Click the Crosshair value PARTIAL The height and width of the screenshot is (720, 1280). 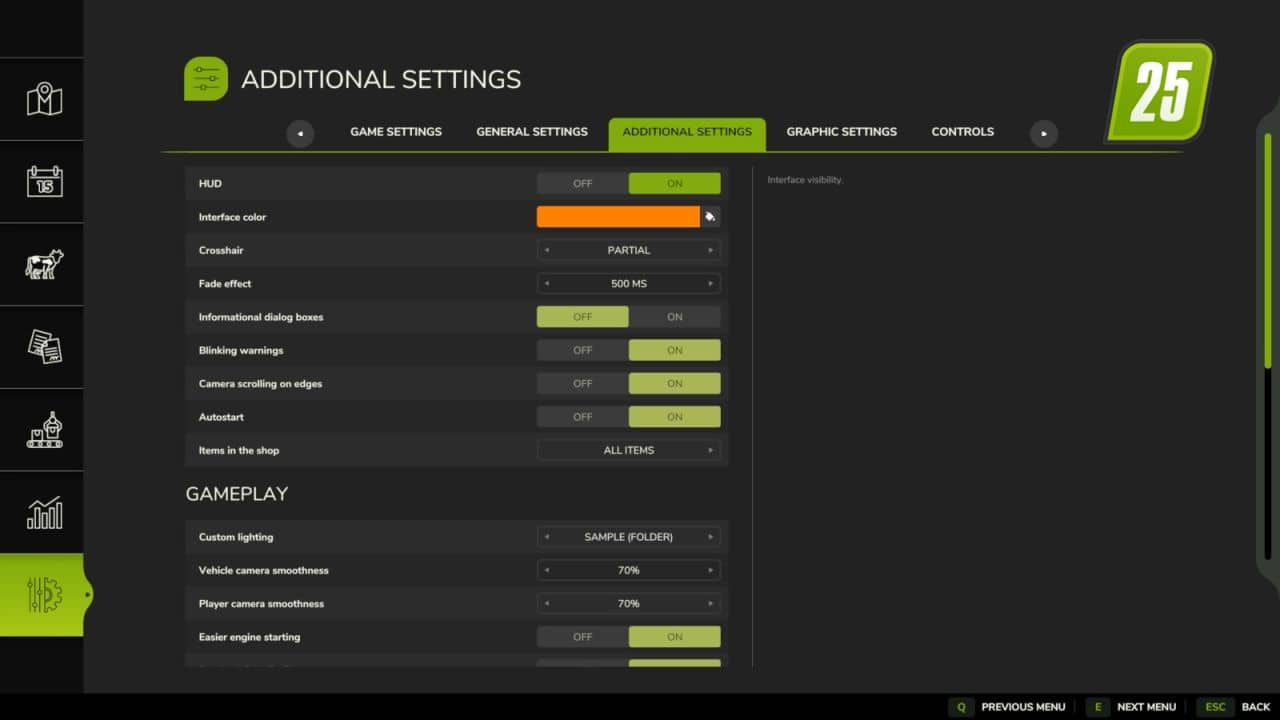[x=629, y=250]
